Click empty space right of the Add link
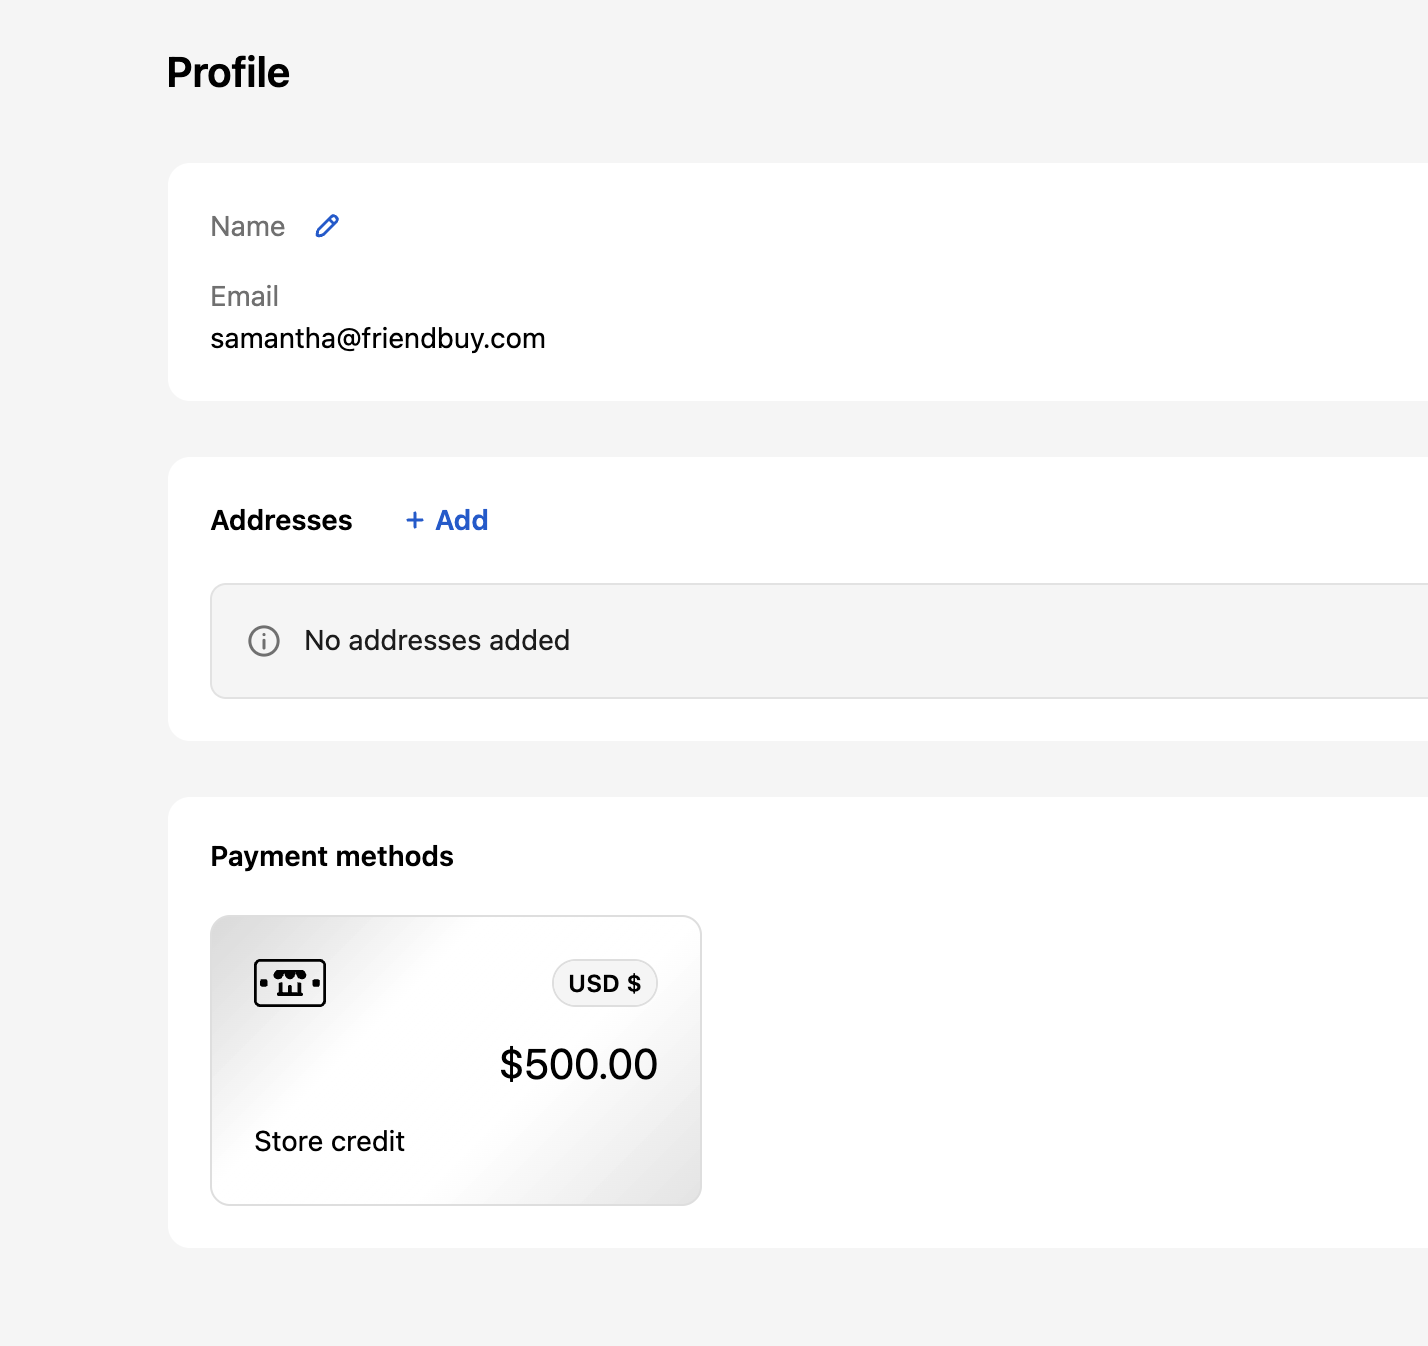Viewport: 1428px width, 1346px height. (x=900, y=520)
